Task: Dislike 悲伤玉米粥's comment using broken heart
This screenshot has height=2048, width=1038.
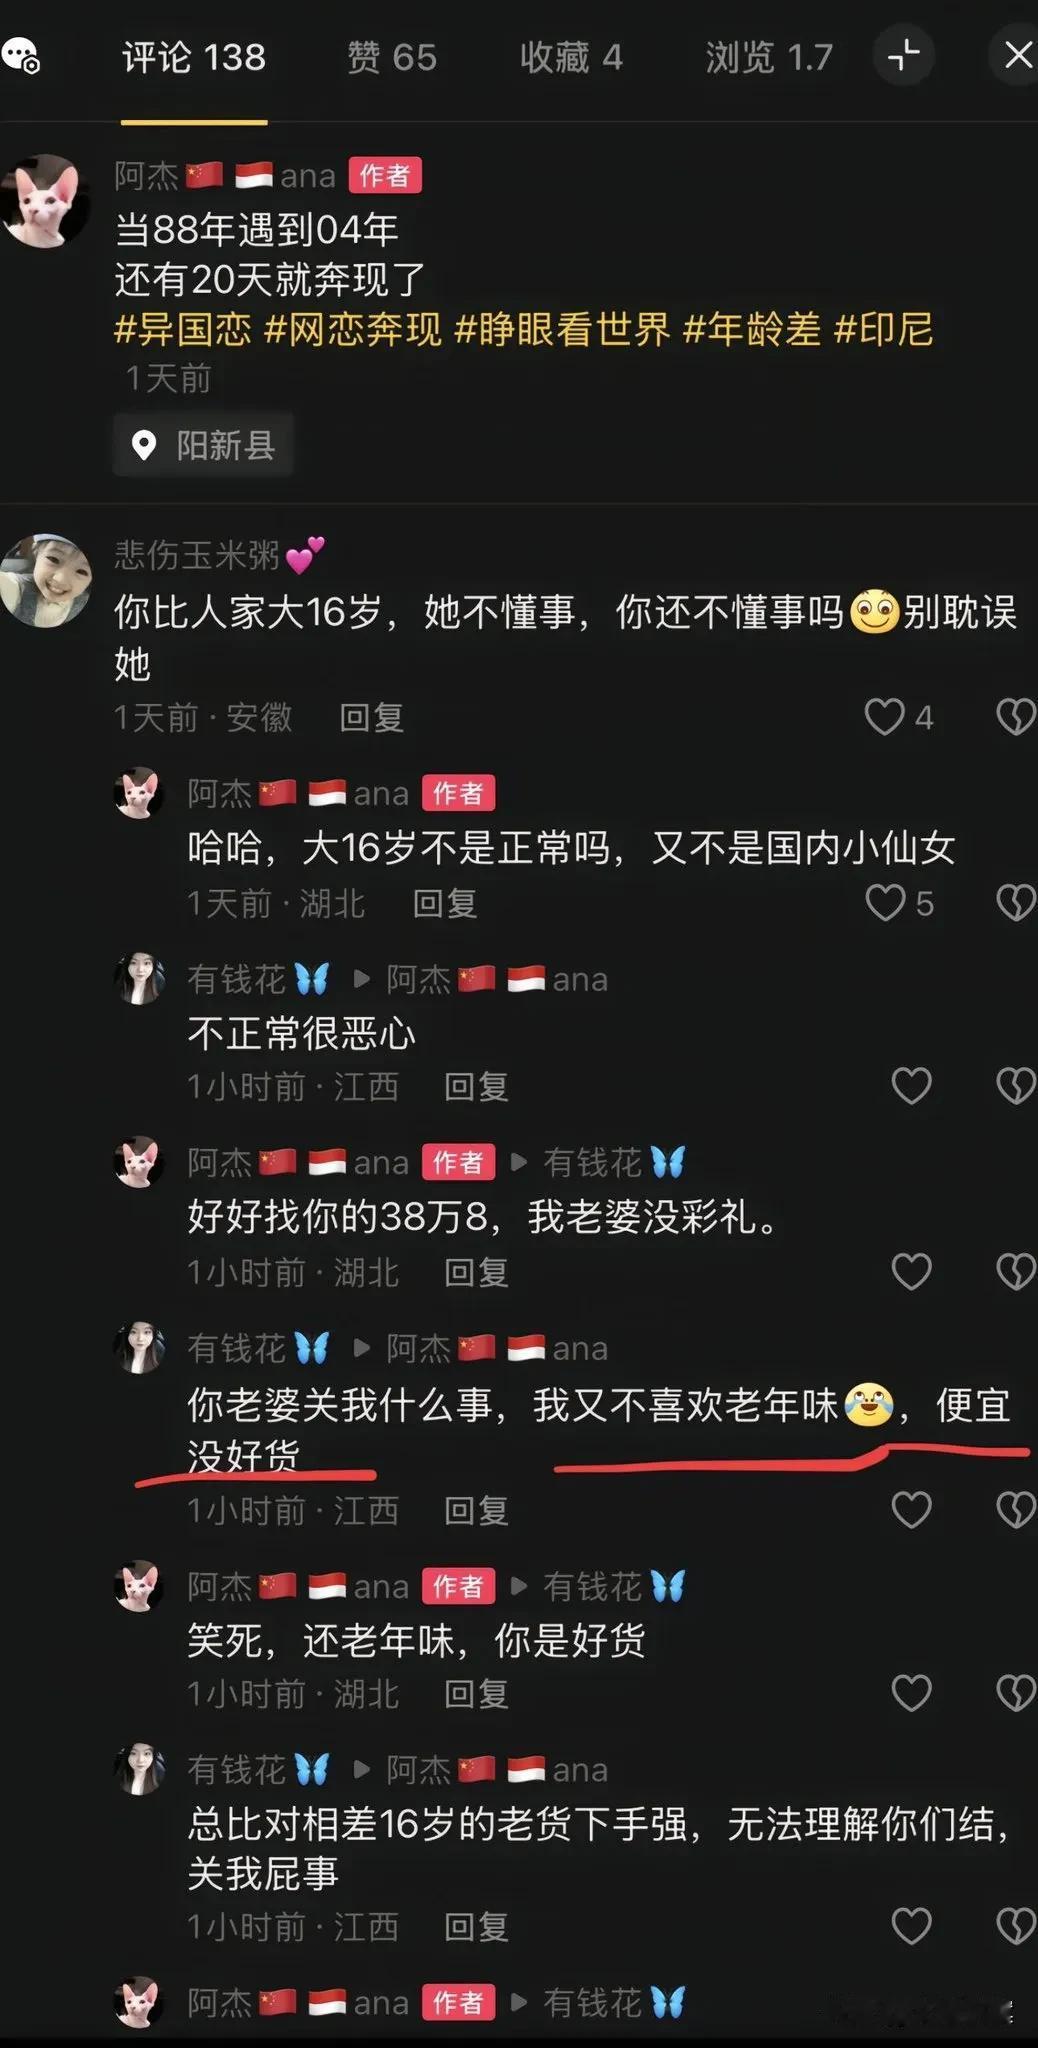Action: pyautogui.click(x=1015, y=717)
